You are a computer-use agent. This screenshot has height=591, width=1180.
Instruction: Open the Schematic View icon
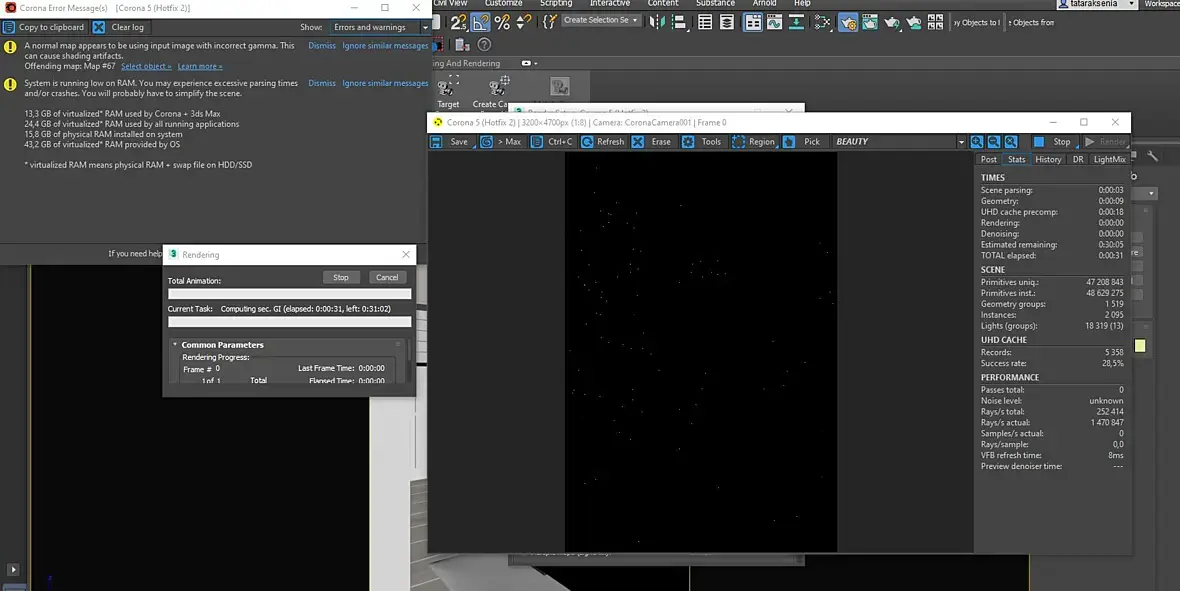point(823,23)
